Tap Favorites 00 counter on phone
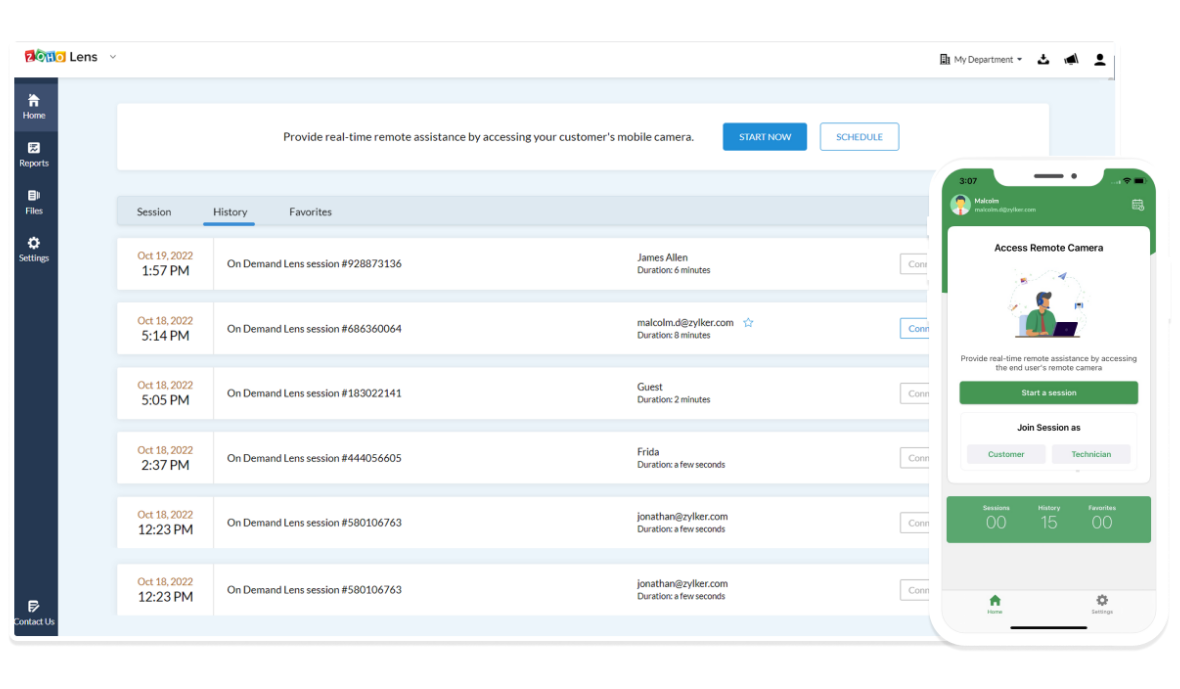This screenshot has width=1180, height=689. click(1102, 518)
